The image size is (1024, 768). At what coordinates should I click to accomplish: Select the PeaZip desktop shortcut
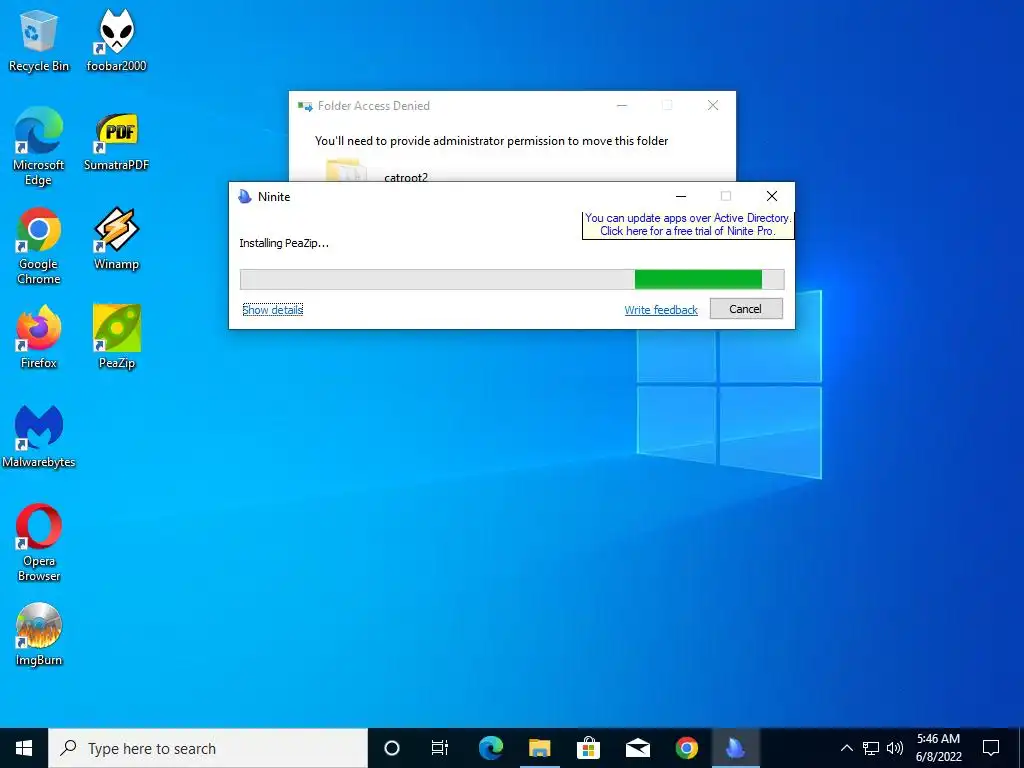tap(116, 338)
